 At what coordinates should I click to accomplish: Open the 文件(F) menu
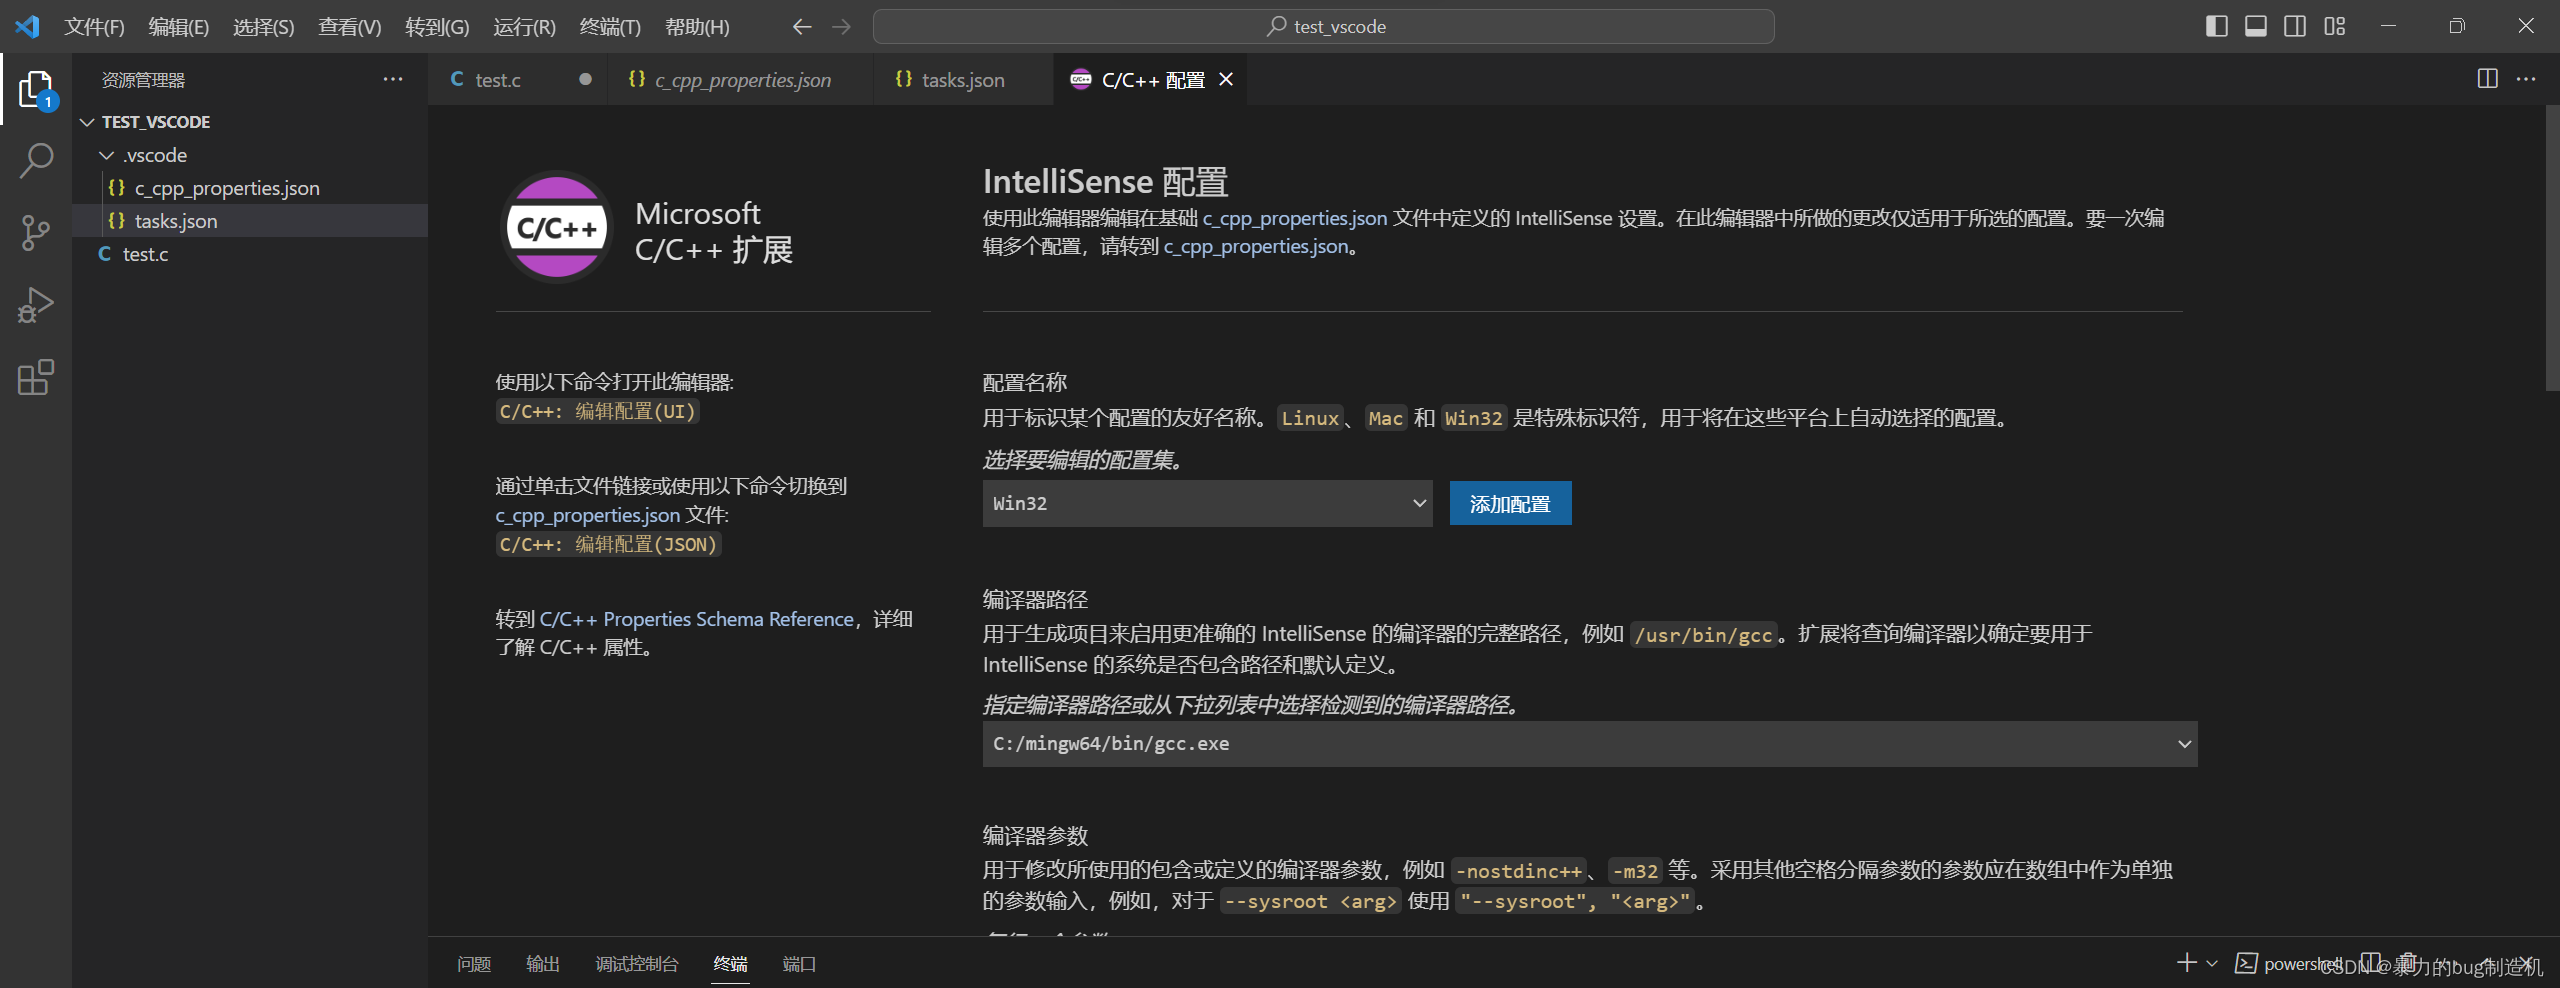94,27
